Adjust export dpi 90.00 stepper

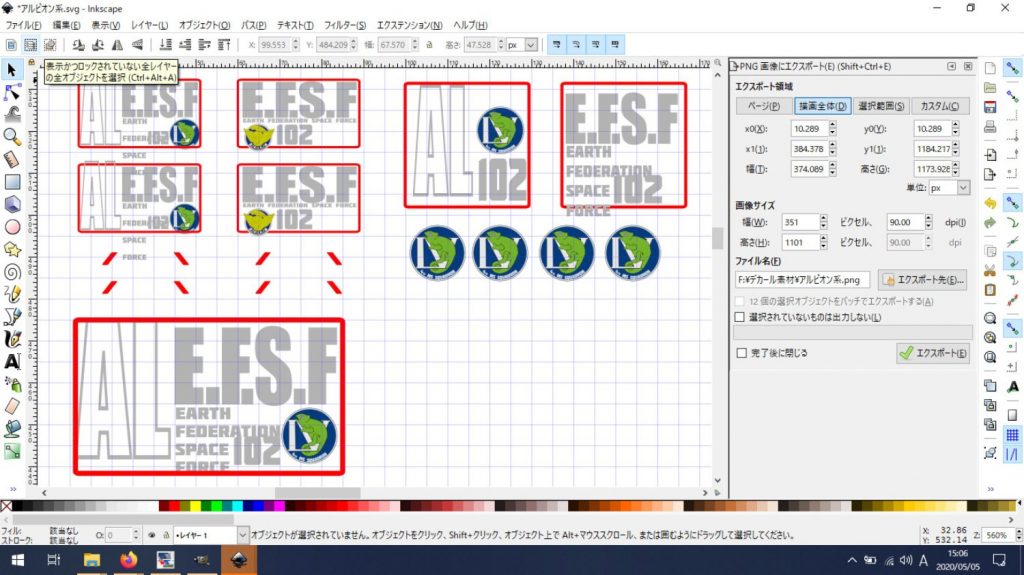(929, 222)
